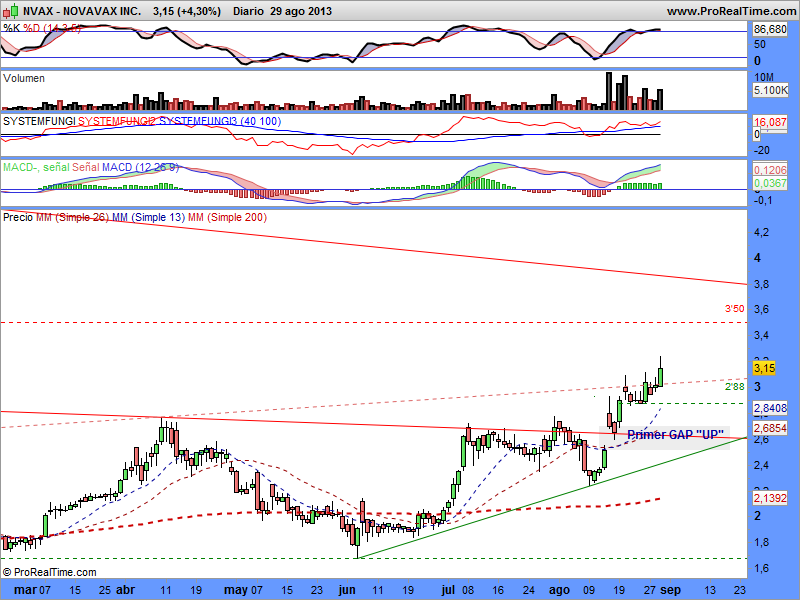800x600 pixels.
Task: Click the sep label on the time axis
Action: tap(670, 590)
